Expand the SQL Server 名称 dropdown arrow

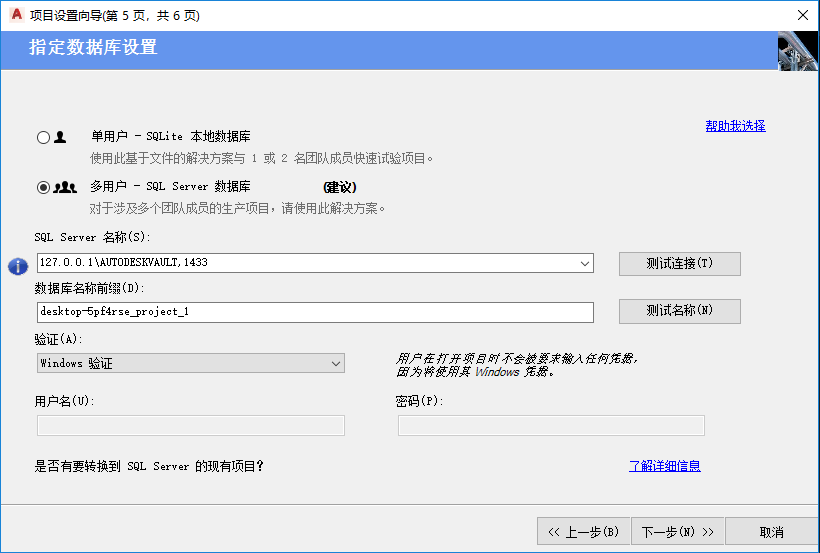tap(585, 263)
